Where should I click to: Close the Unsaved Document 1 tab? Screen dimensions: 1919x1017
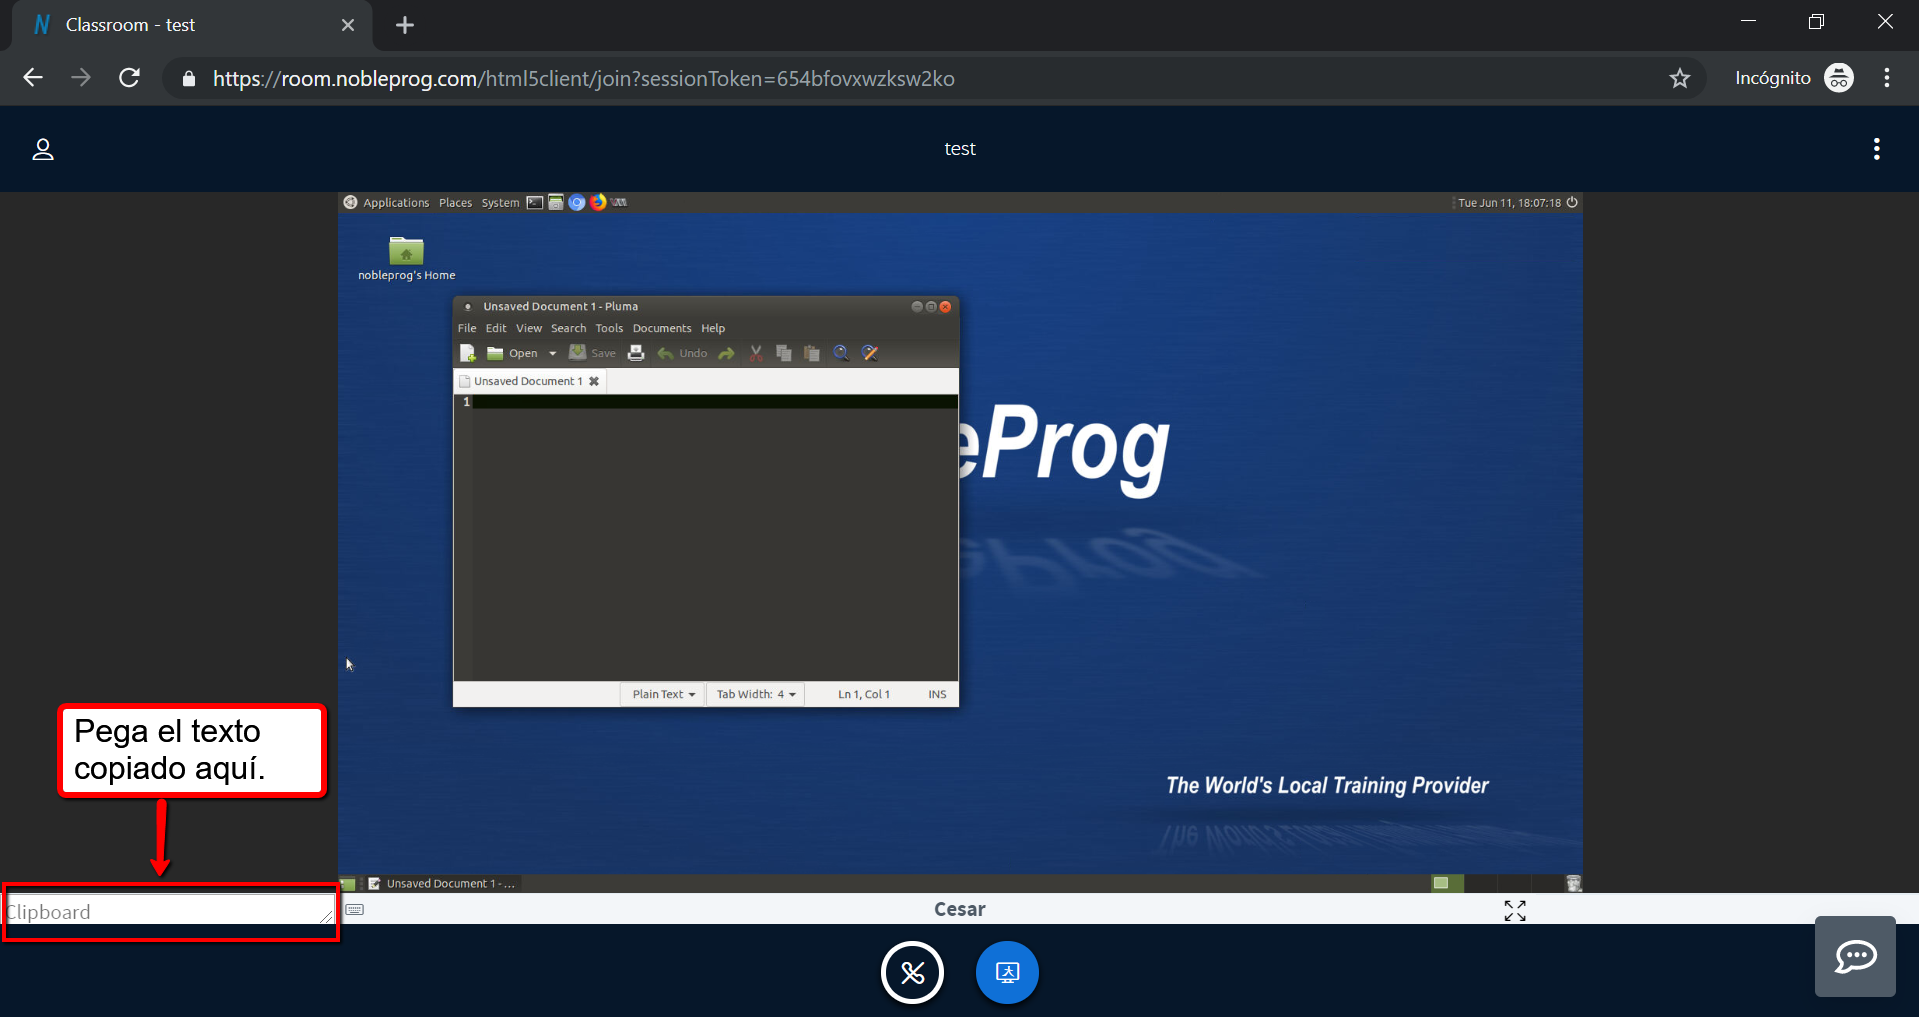point(594,381)
